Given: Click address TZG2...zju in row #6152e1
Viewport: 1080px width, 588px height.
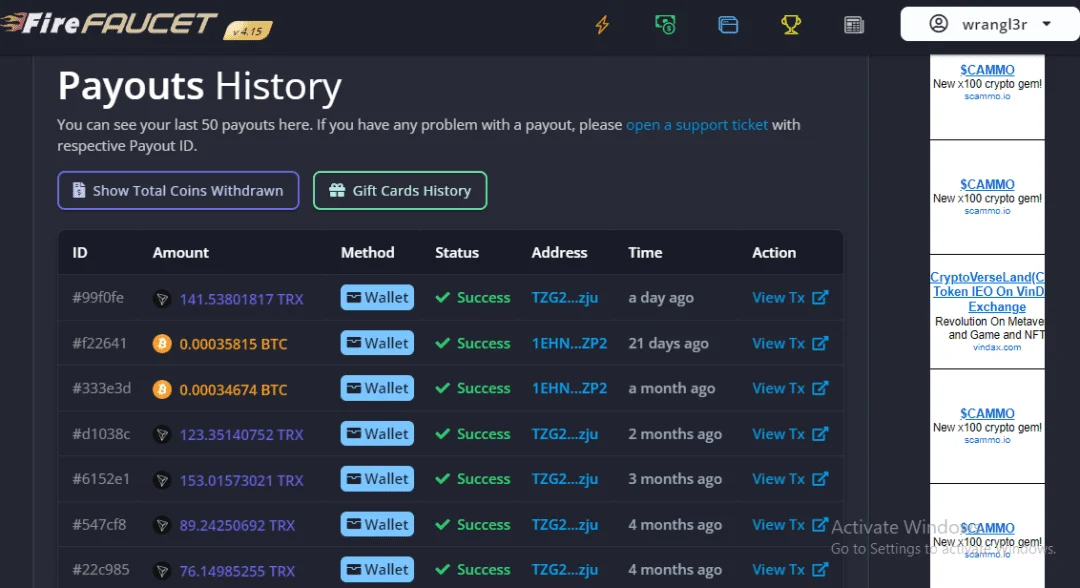Looking at the screenshot, I should point(565,479).
